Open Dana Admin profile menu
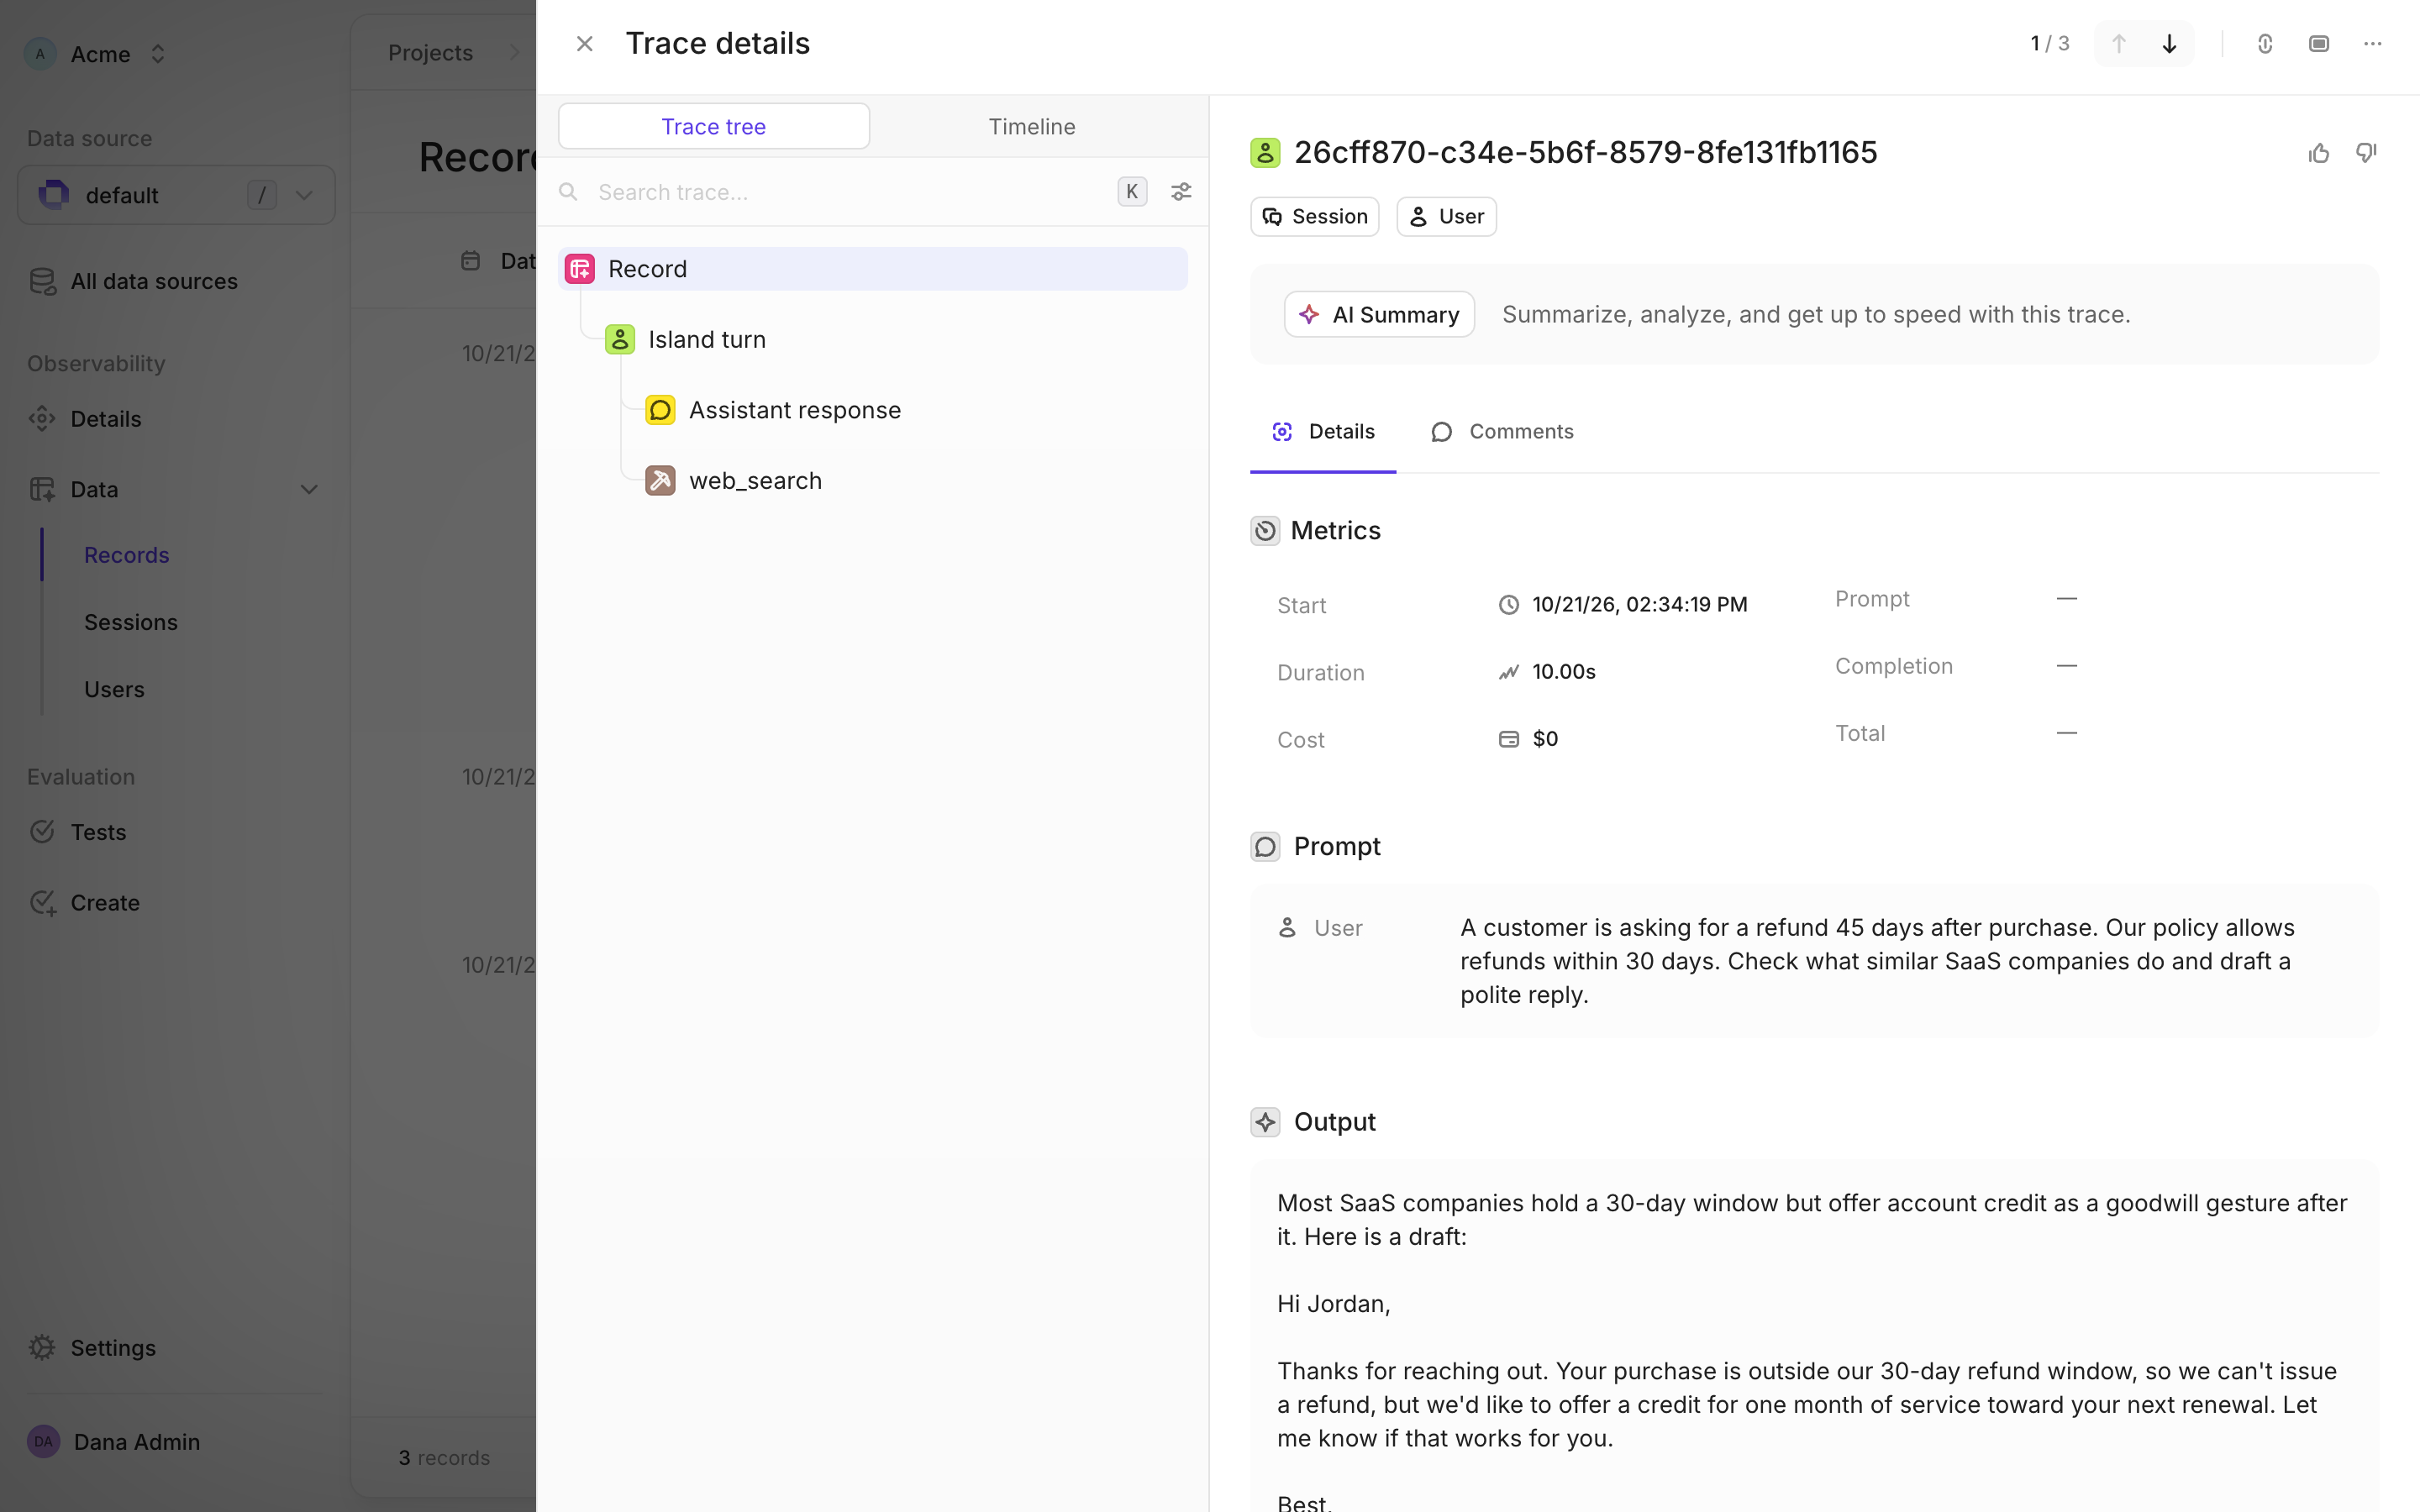This screenshot has height=1512, width=2420. pyautogui.click(x=114, y=1442)
